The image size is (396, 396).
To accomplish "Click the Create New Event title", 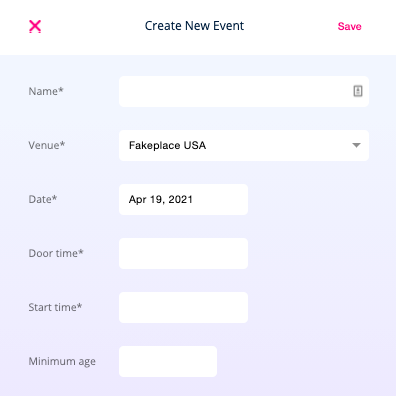I will click(x=194, y=26).
